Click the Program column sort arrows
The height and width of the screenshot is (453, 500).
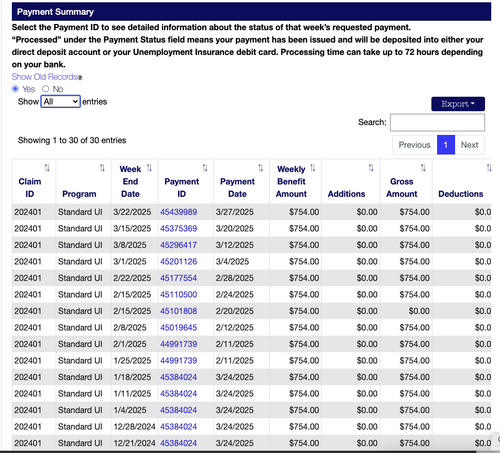102,168
